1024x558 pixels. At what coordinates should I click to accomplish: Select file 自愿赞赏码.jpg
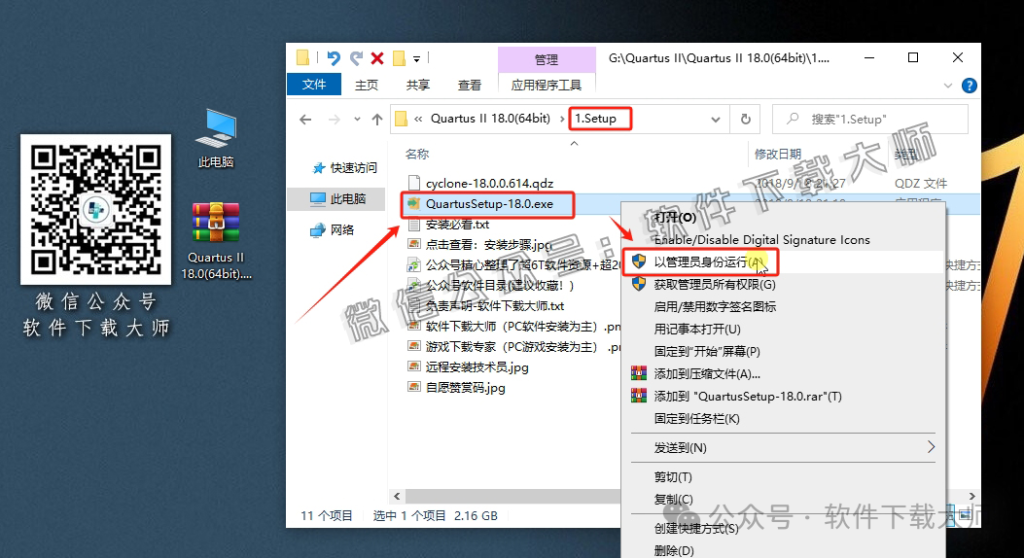tap(465, 387)
